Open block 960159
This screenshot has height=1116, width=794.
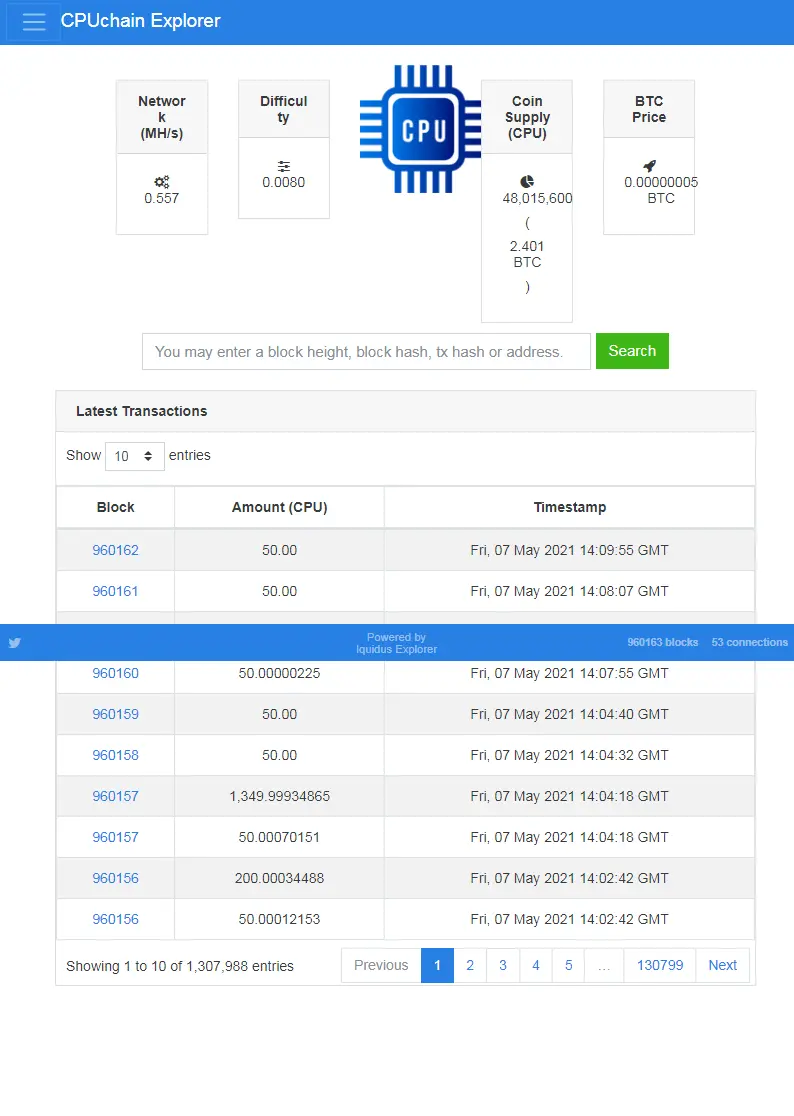(115, 715)
